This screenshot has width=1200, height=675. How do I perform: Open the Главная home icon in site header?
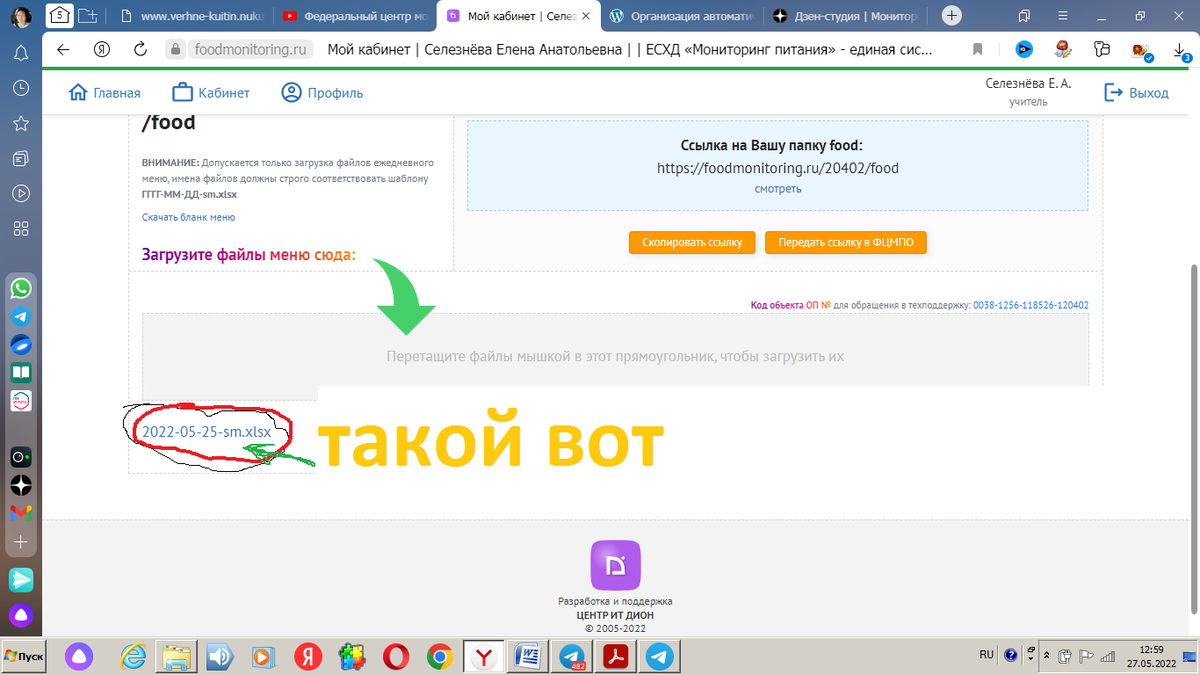(79, 93)
